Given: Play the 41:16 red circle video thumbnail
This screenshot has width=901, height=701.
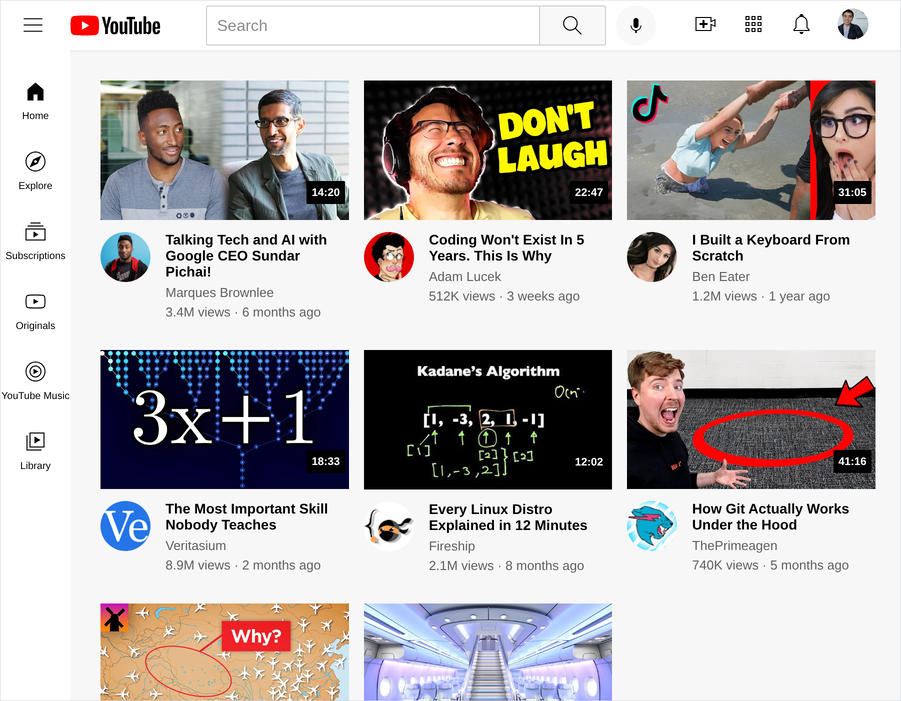Looking at the screenshot, I should [751, 419].
